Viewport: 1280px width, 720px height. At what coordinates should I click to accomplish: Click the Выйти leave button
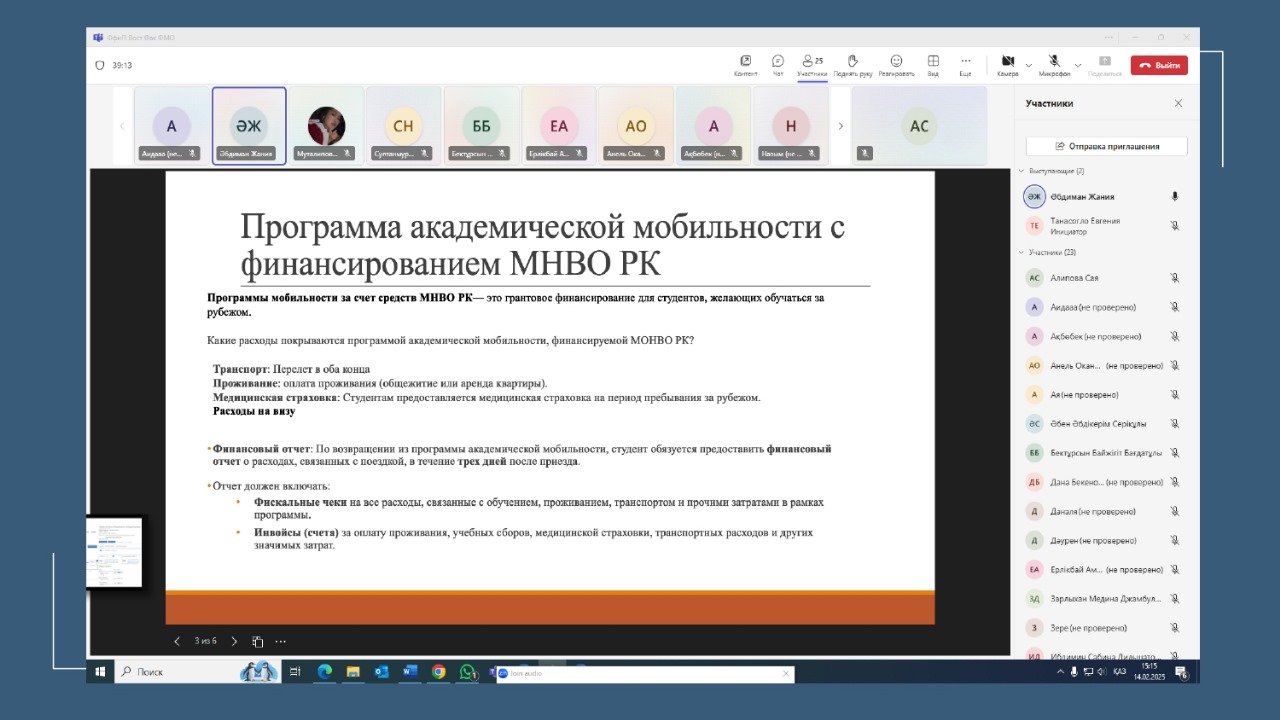(1159, 65)
